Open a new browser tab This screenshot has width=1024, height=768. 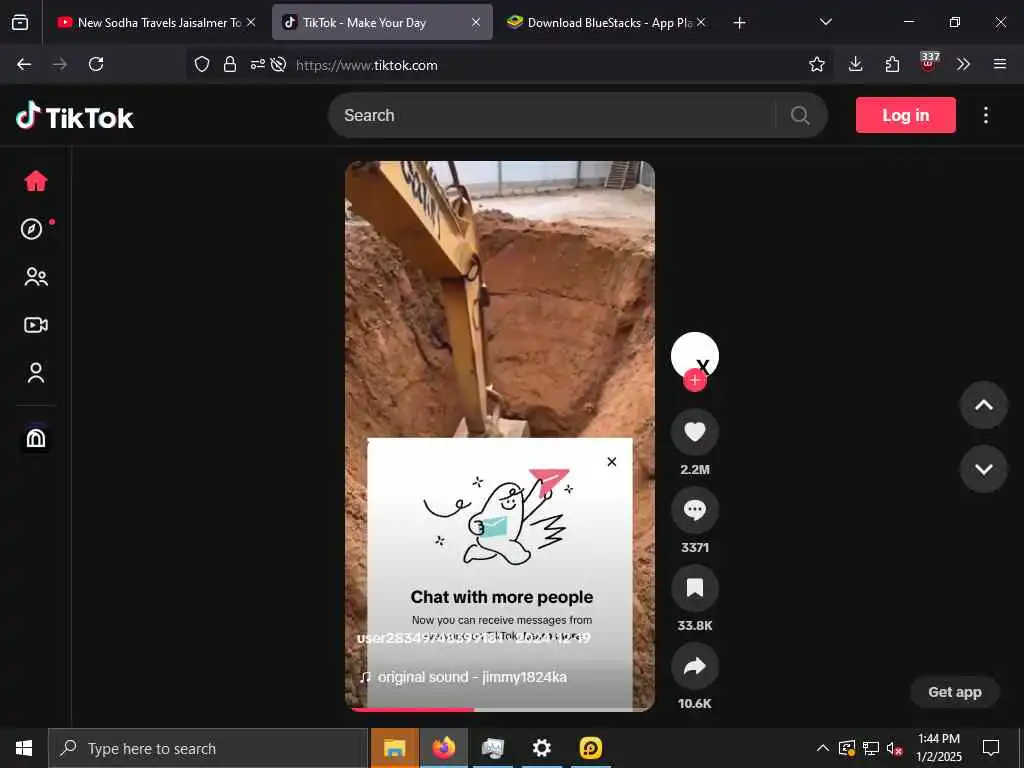tap(739, 23)
